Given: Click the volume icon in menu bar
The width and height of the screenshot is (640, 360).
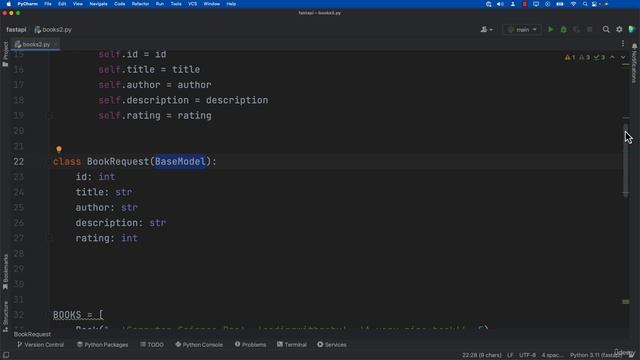Looking at the screenshot, I should click(500, 4).
